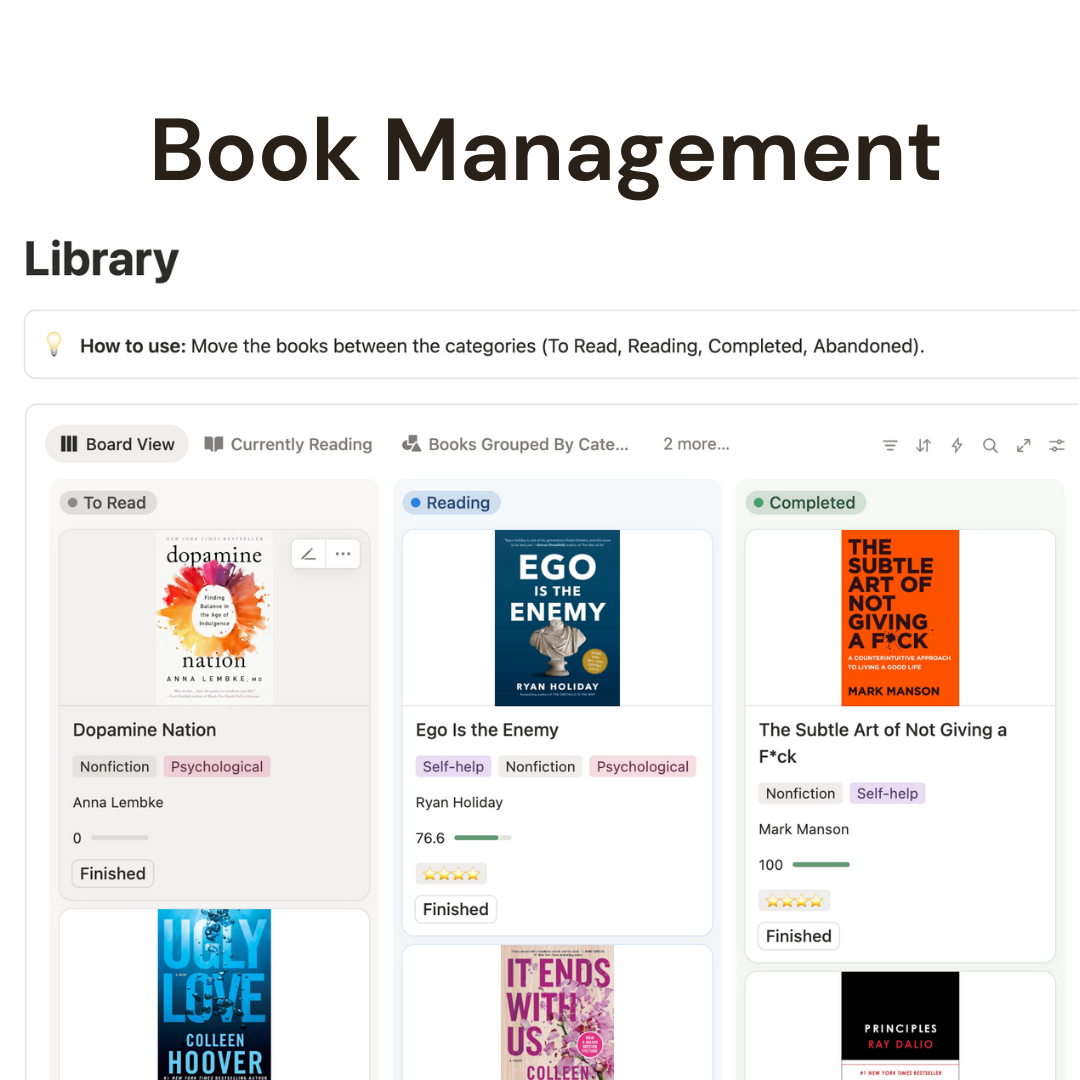1080x1080 pixels.
Task: Click the To Read group label
Action: click(x=108, y=503)
